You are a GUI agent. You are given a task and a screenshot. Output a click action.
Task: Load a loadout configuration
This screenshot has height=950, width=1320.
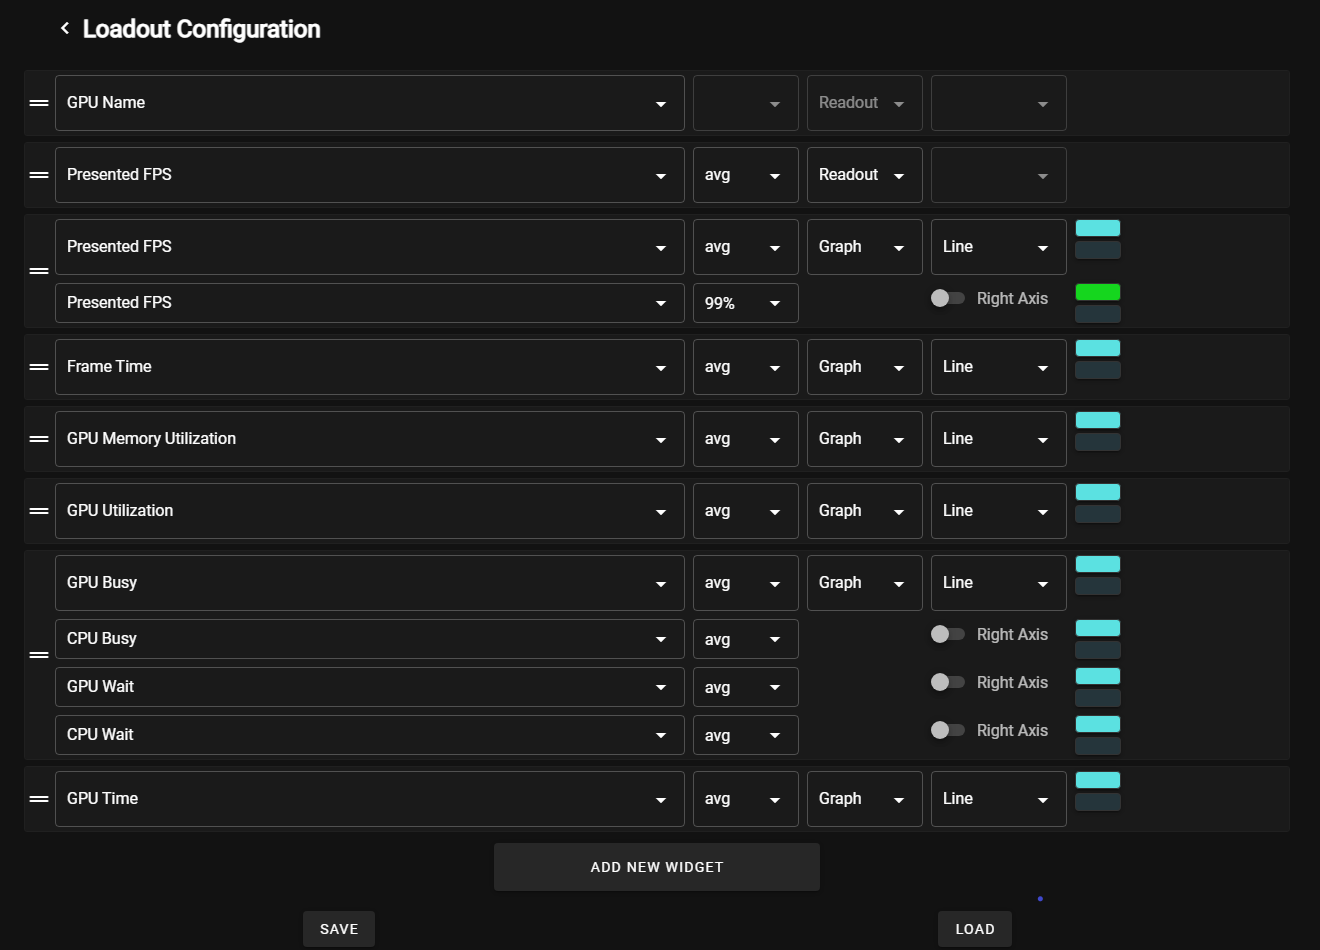(975, 929)
